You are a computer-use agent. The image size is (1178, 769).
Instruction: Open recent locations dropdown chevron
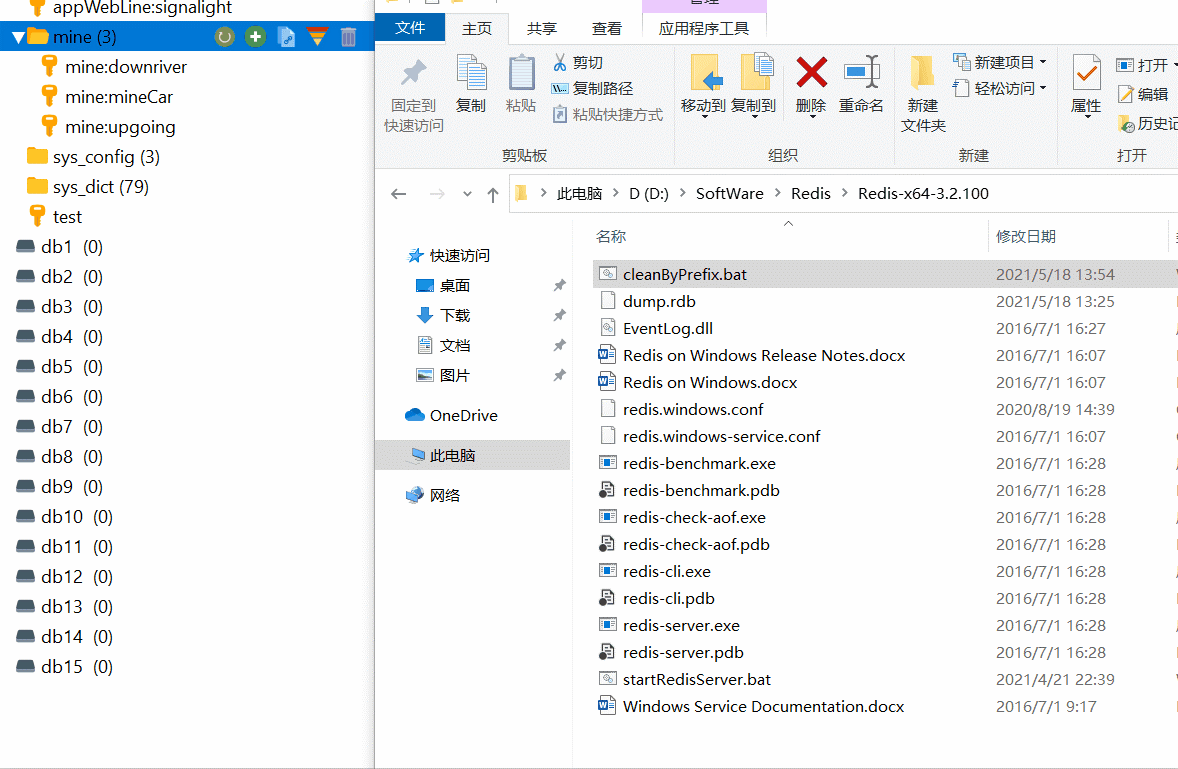pos(467,194)
